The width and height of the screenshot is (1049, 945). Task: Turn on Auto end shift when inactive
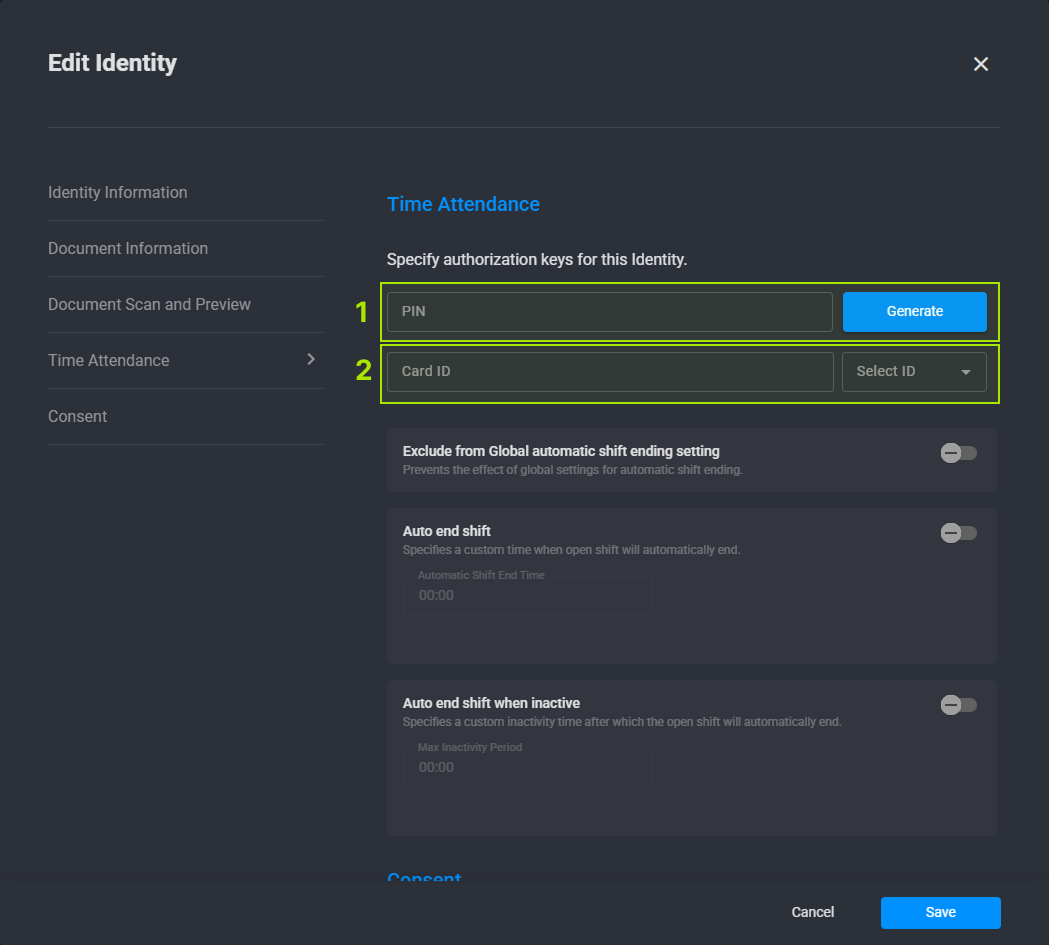click(958, 705)
